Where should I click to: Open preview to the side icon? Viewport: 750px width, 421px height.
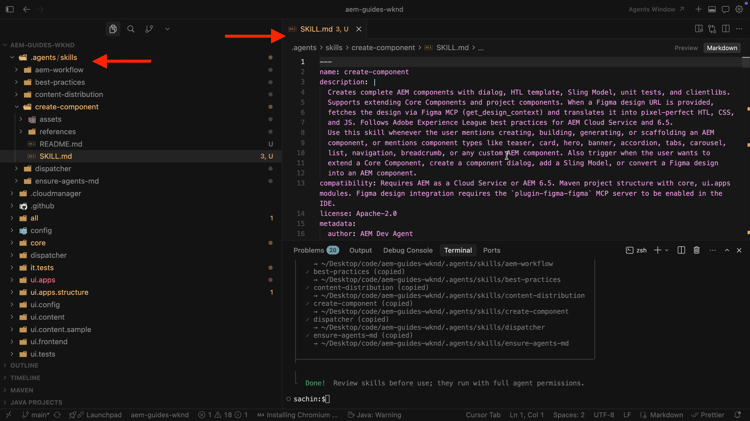coord(699,29)
